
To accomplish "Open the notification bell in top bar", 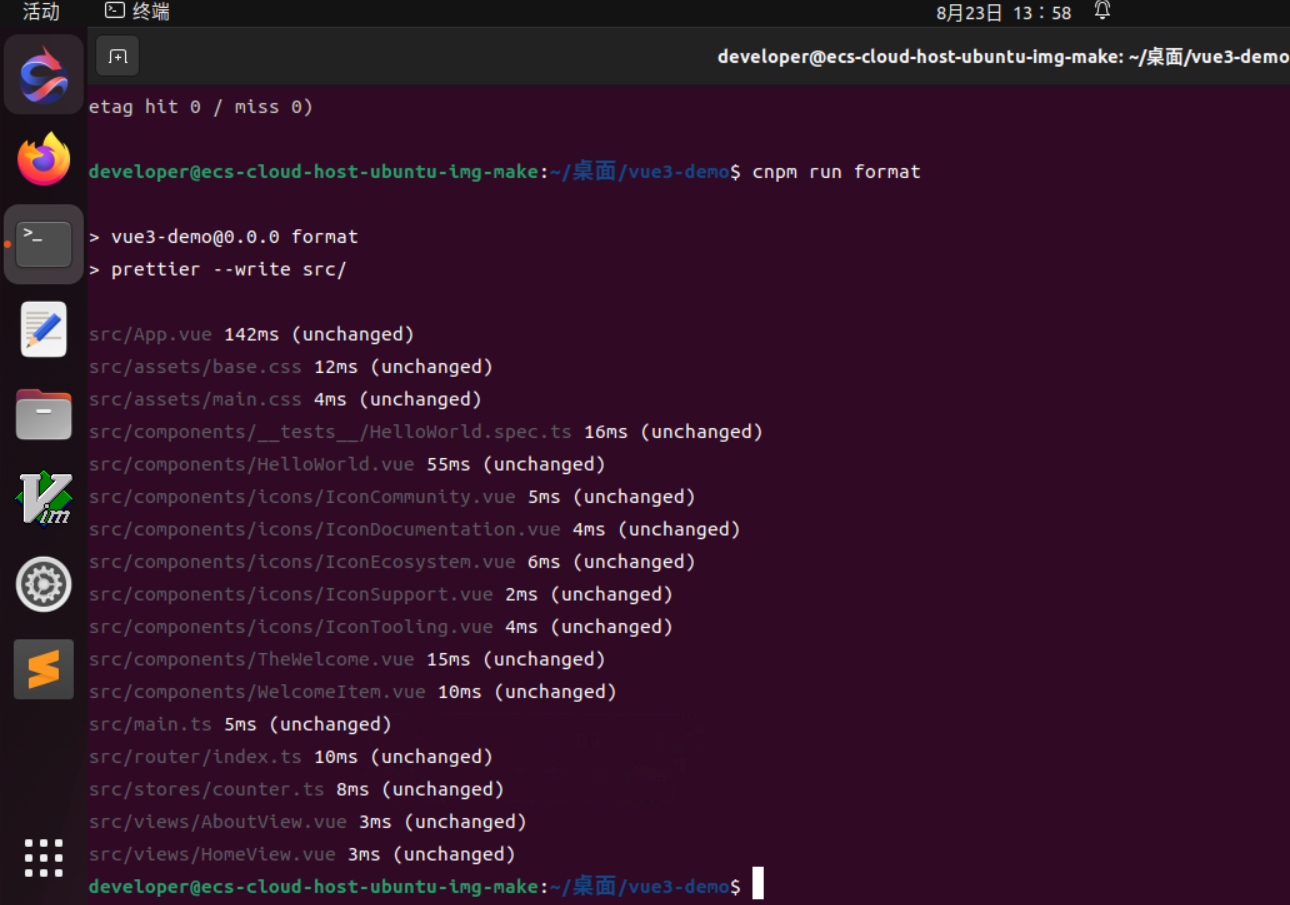I will [1102, 12].
